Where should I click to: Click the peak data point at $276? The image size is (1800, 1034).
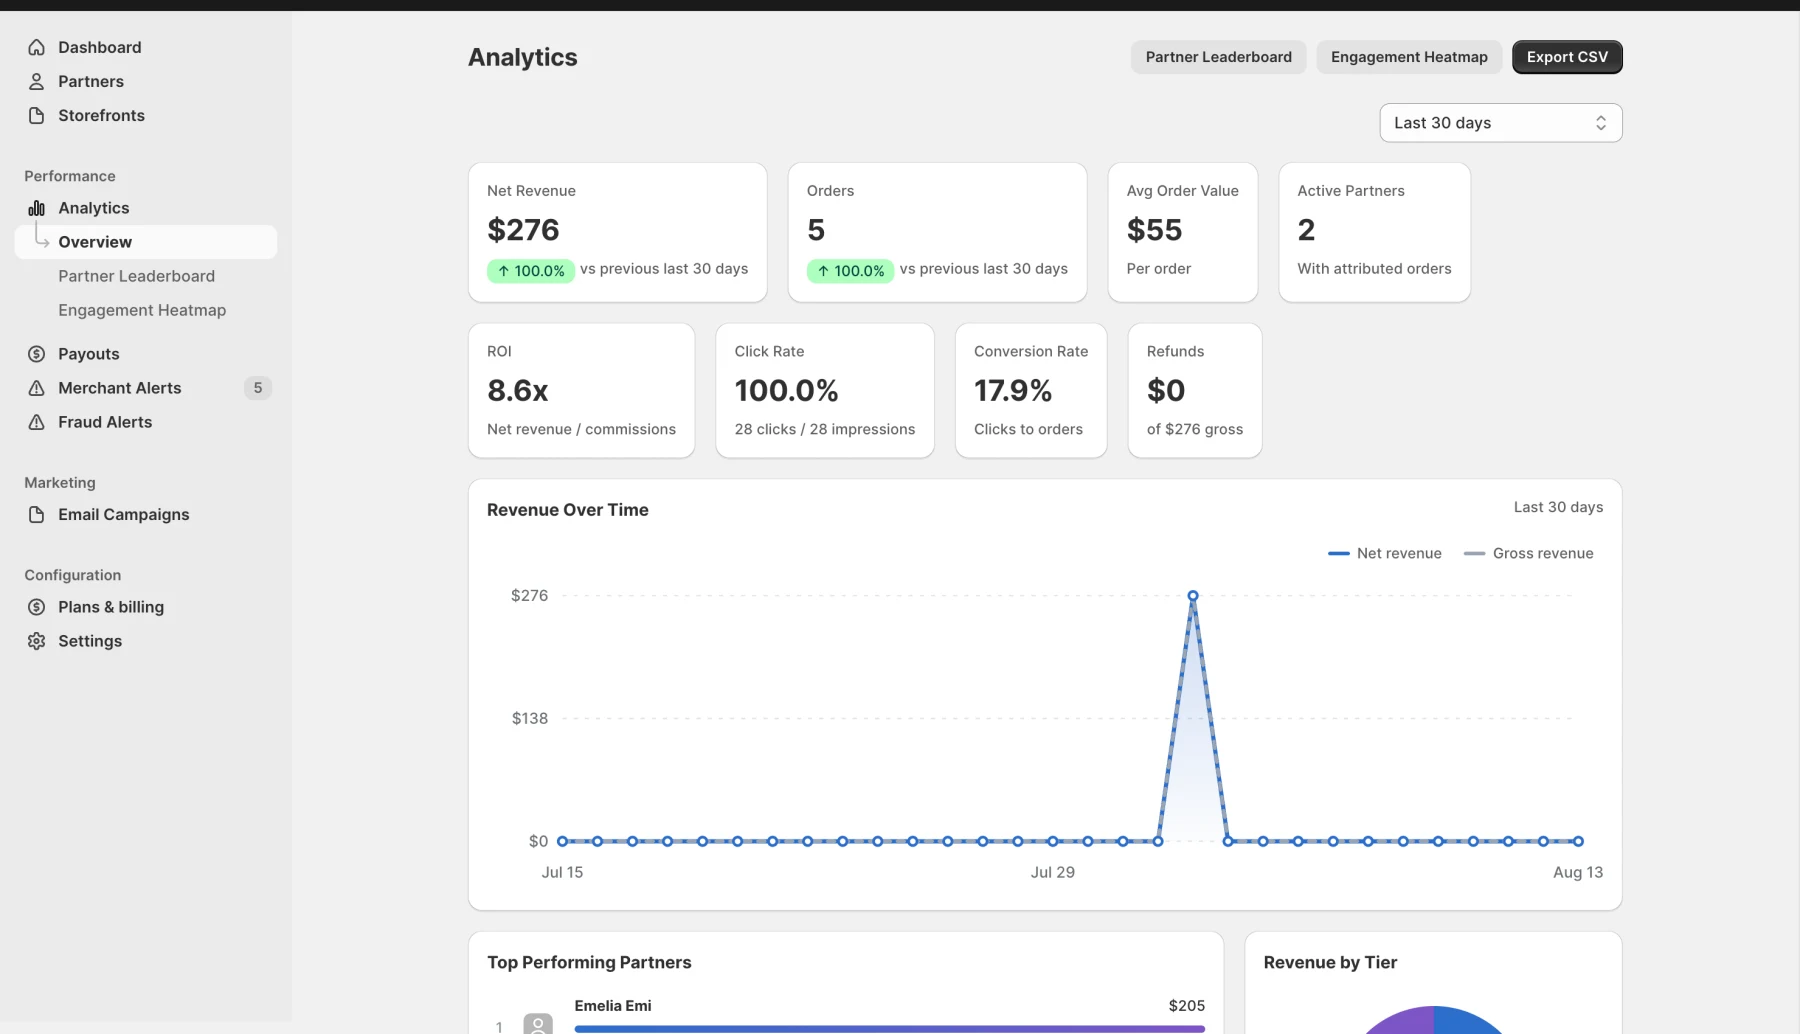pyautogui.click(x=1193, y=596)
